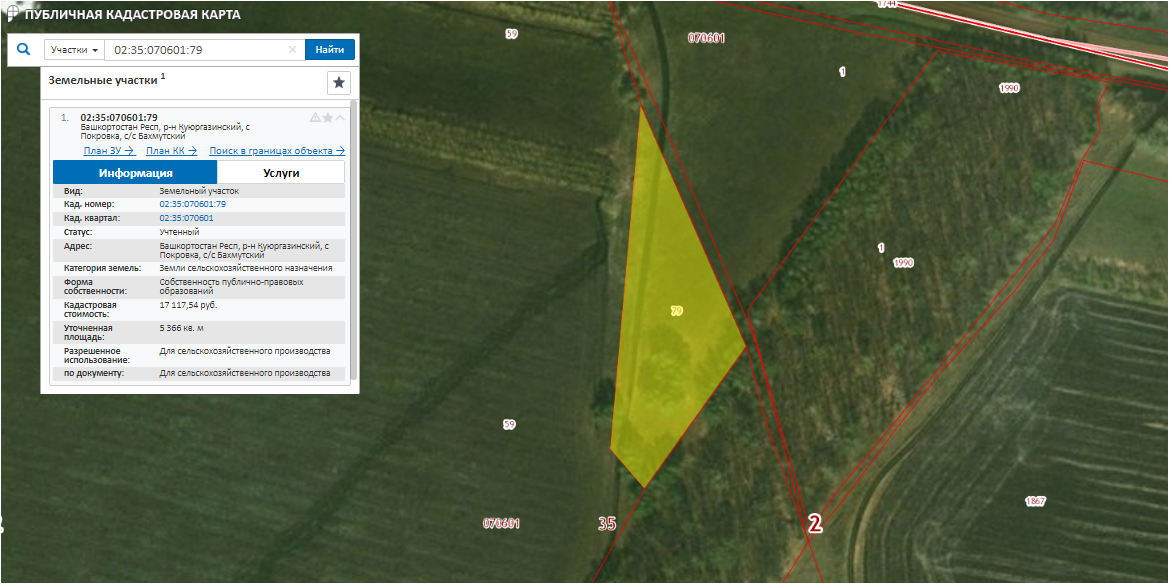Click the warning triangle icon in result

[x=315, y=118]
